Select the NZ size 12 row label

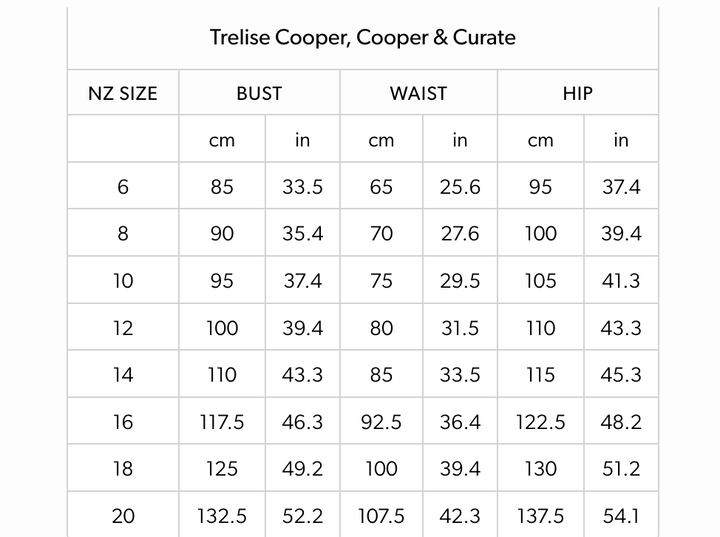(123, 328)
